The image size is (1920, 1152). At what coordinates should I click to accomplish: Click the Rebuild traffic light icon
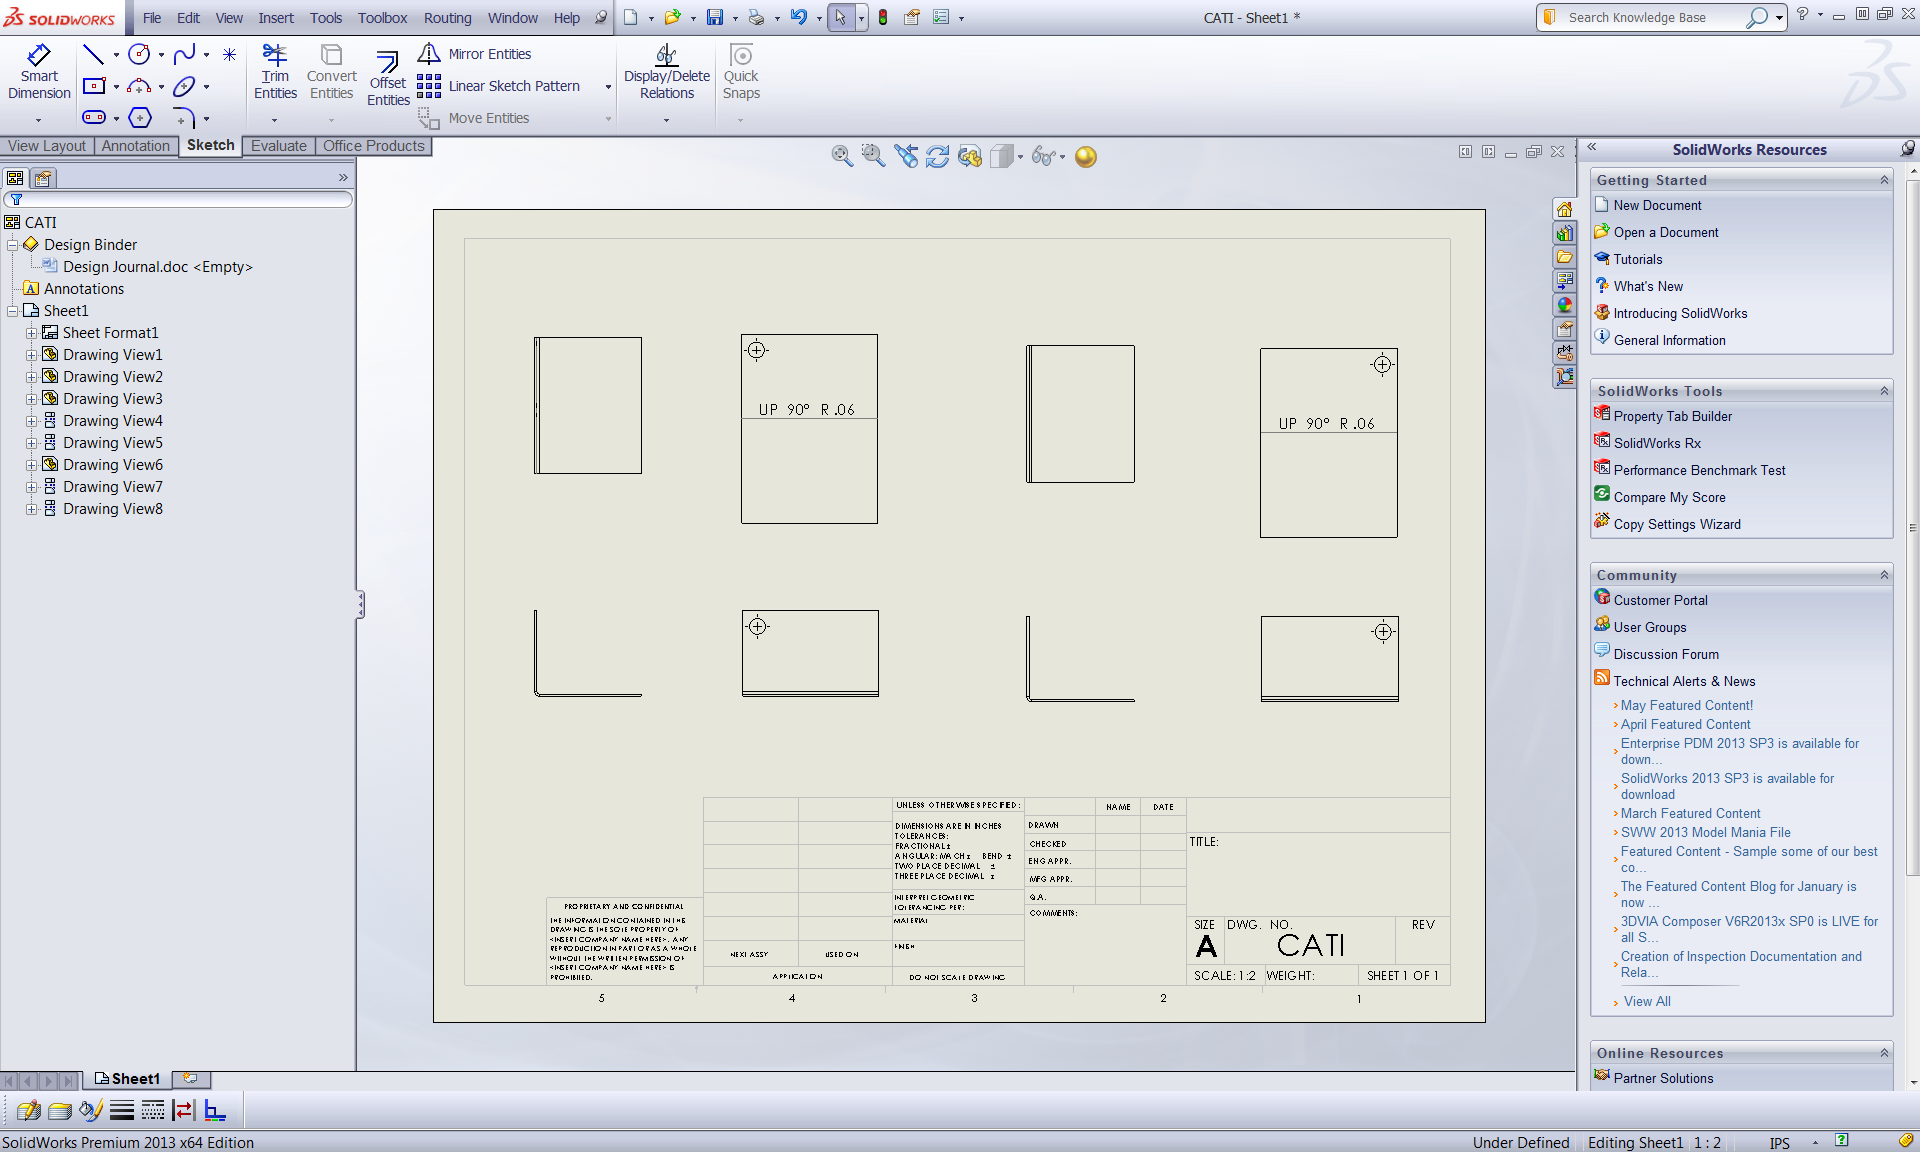(883, 17)
